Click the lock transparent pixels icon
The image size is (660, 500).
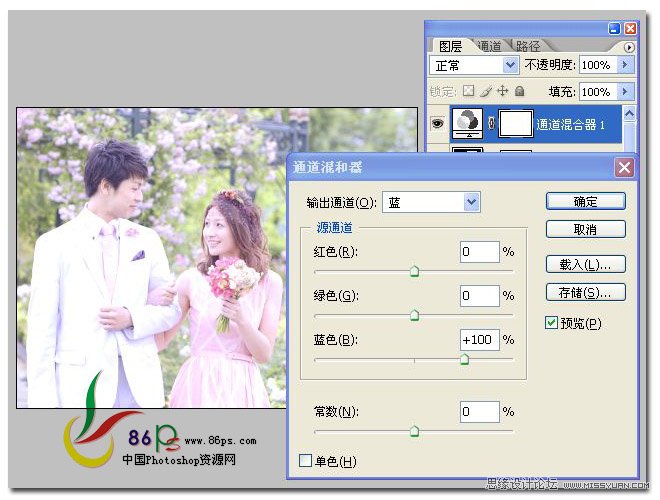(468, 90)
